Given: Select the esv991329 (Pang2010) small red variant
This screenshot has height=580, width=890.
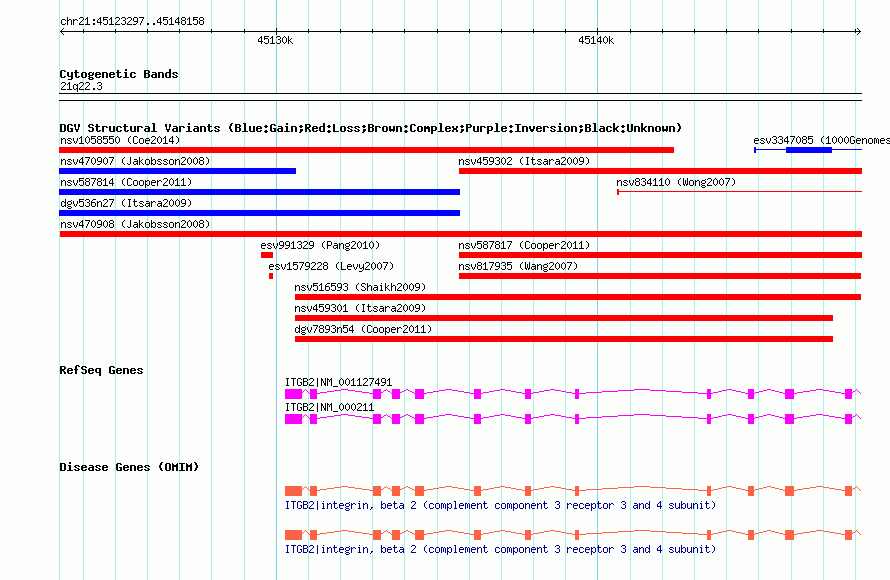Looking at the screenshot, I should (x=267, y=255).
